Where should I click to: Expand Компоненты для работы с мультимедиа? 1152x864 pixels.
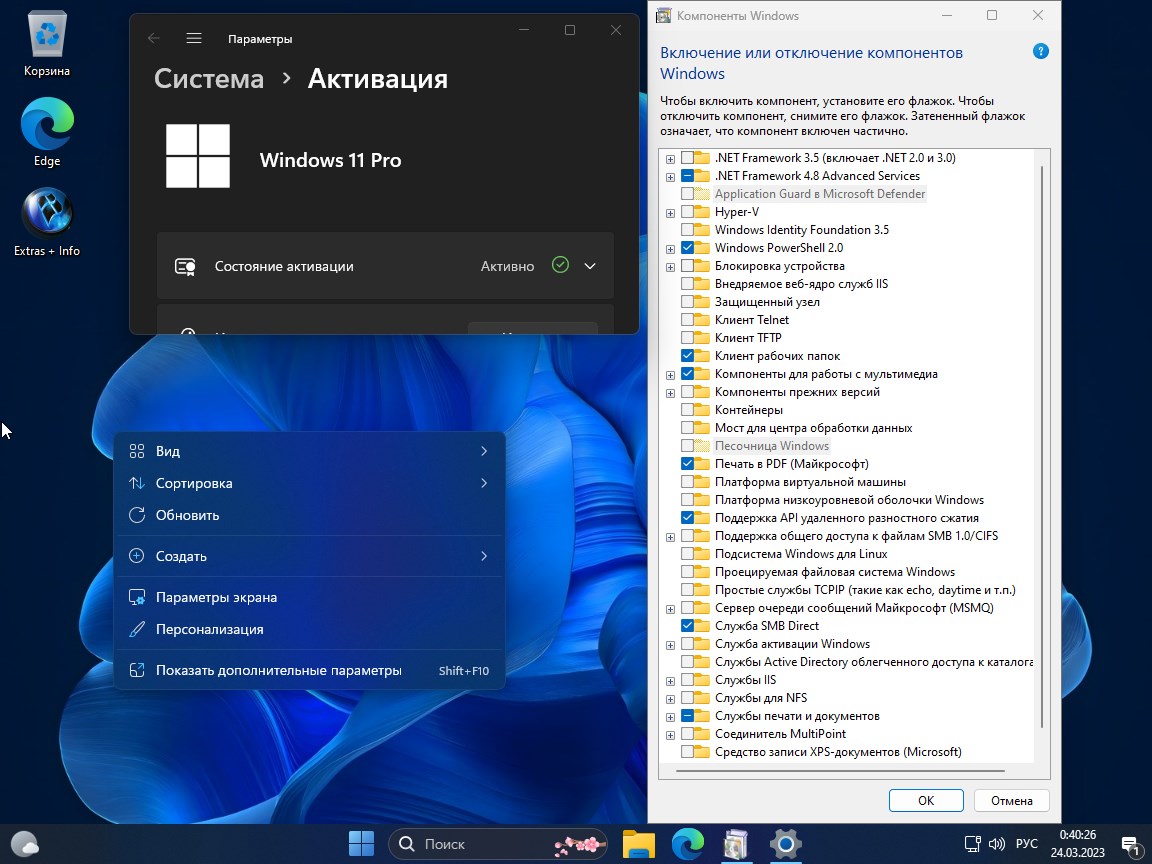(670, 375)
